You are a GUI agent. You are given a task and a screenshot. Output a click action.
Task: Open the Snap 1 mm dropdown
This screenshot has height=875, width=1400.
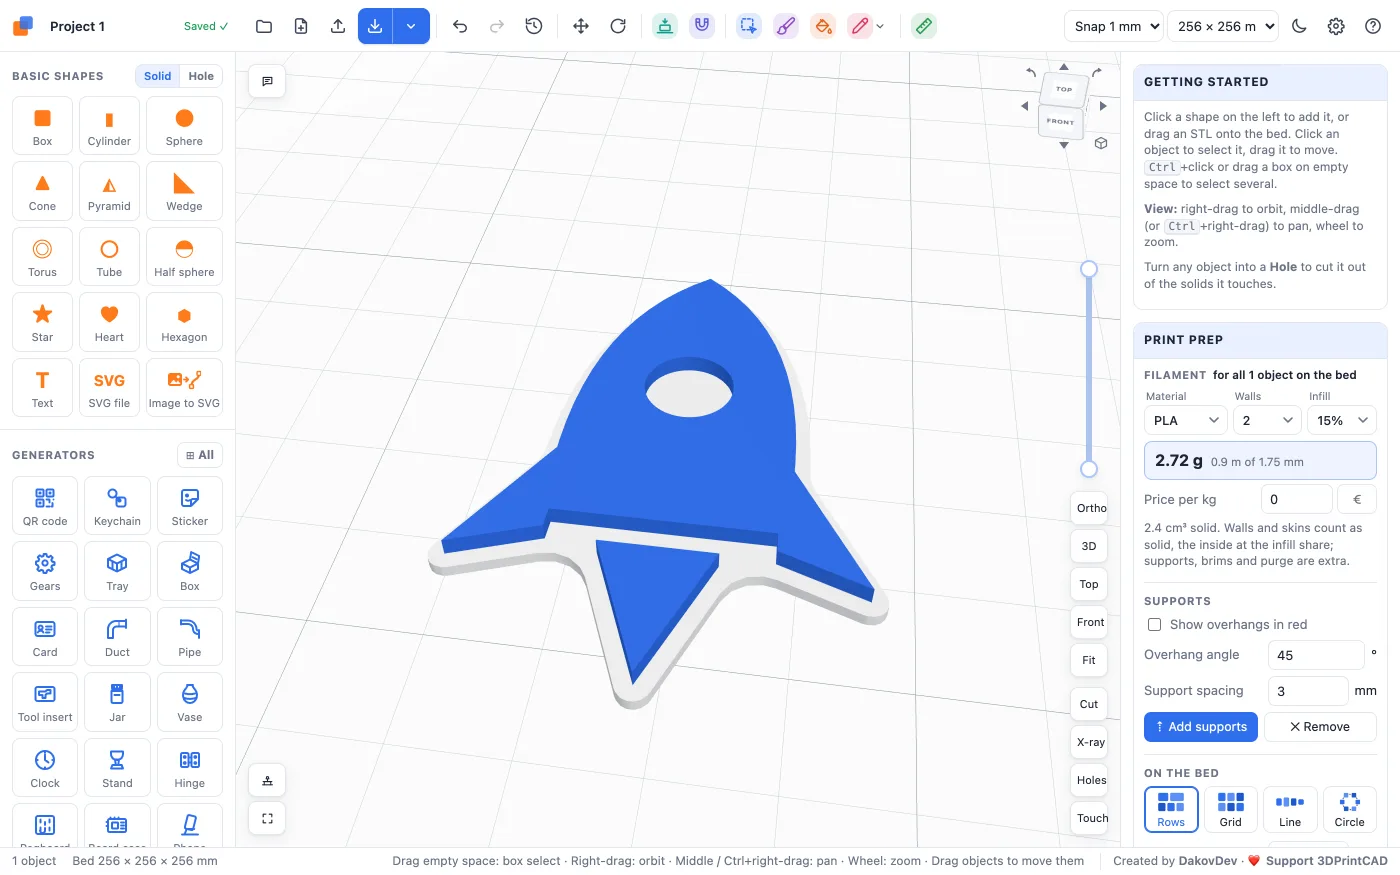click(1113, 26)
